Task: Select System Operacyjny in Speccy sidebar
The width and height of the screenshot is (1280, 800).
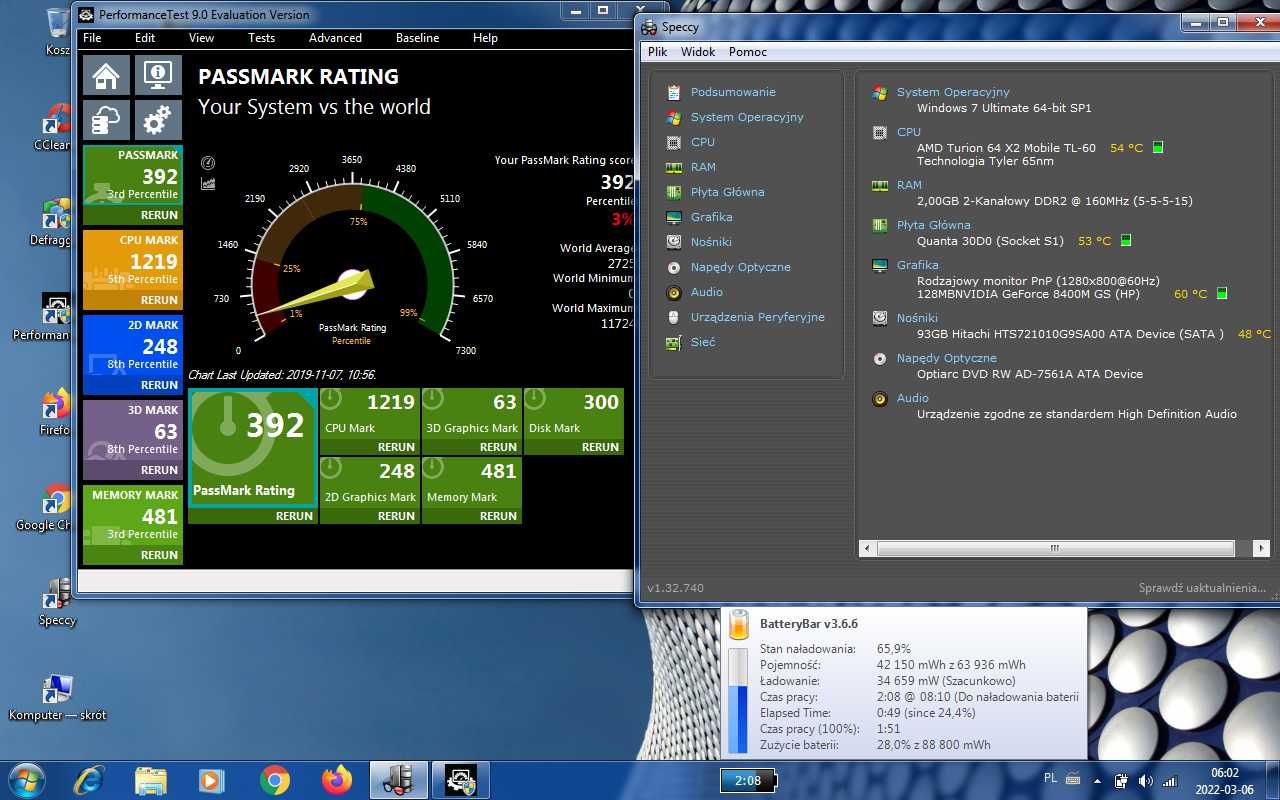Action: point(747,117)
